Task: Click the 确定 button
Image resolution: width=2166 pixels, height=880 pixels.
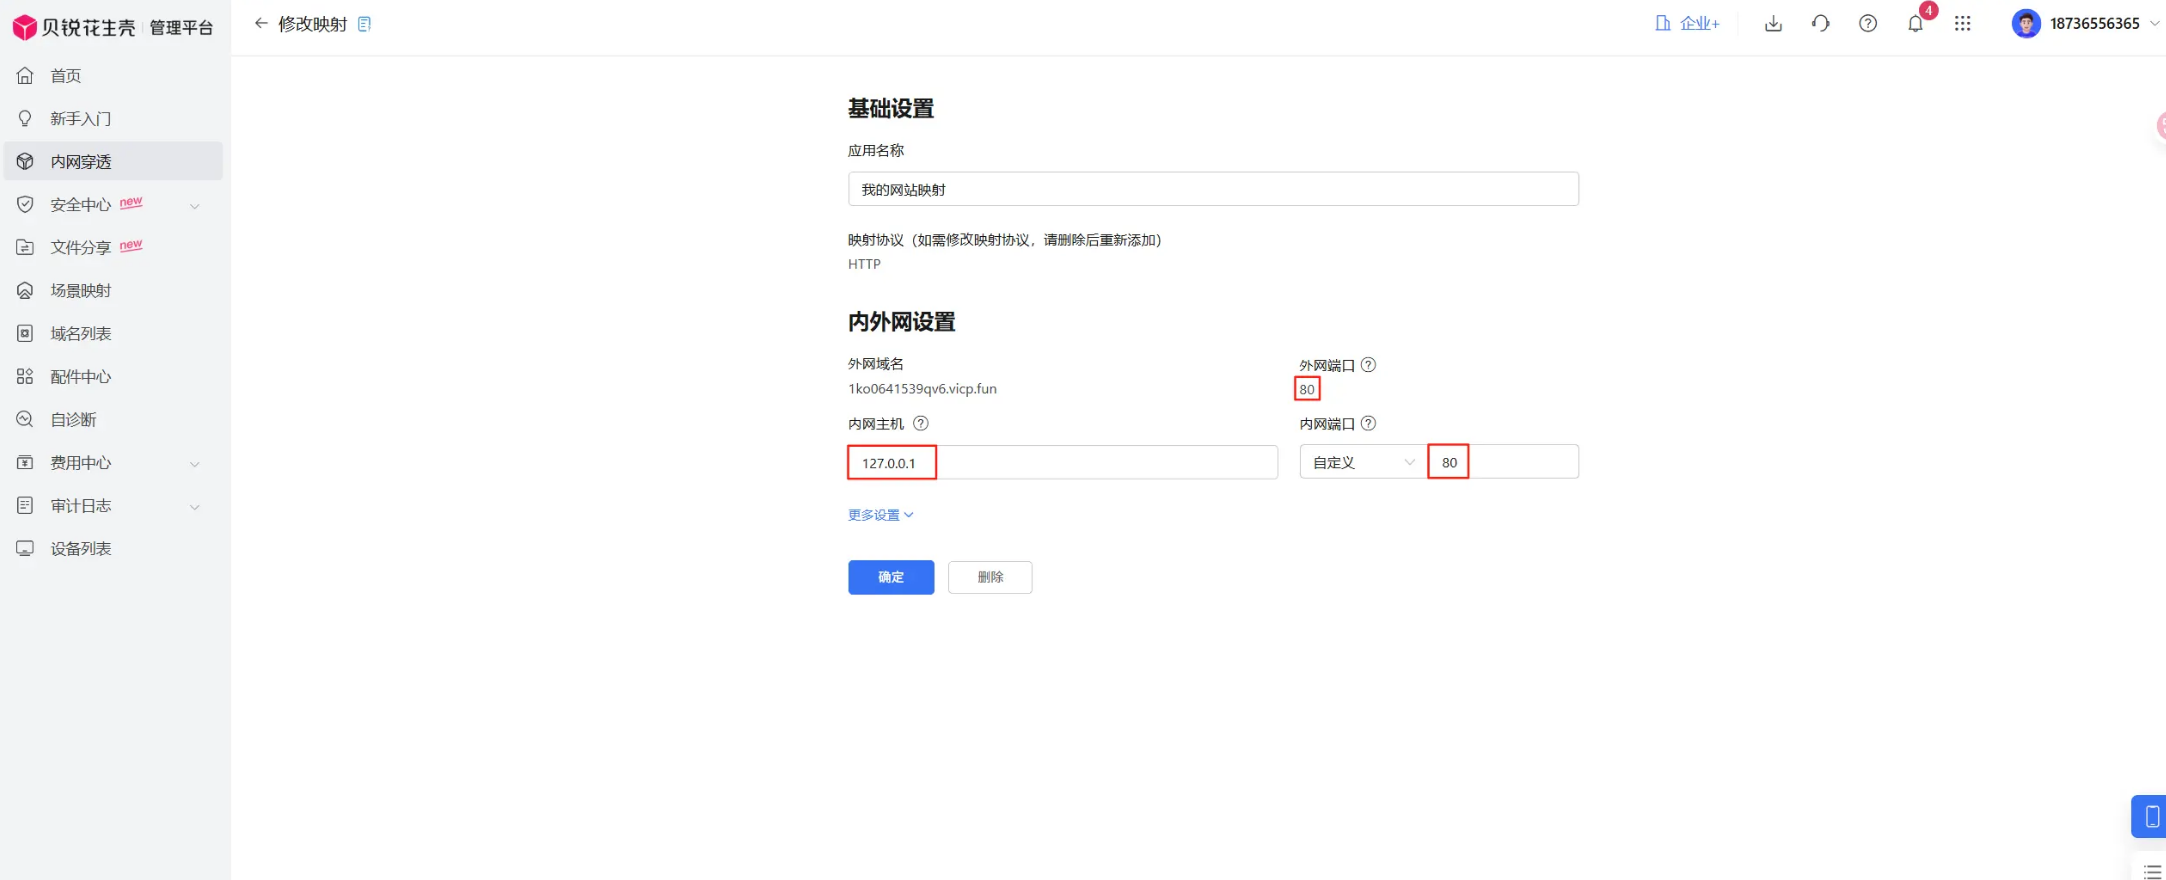Action: [x=890, y=577]
